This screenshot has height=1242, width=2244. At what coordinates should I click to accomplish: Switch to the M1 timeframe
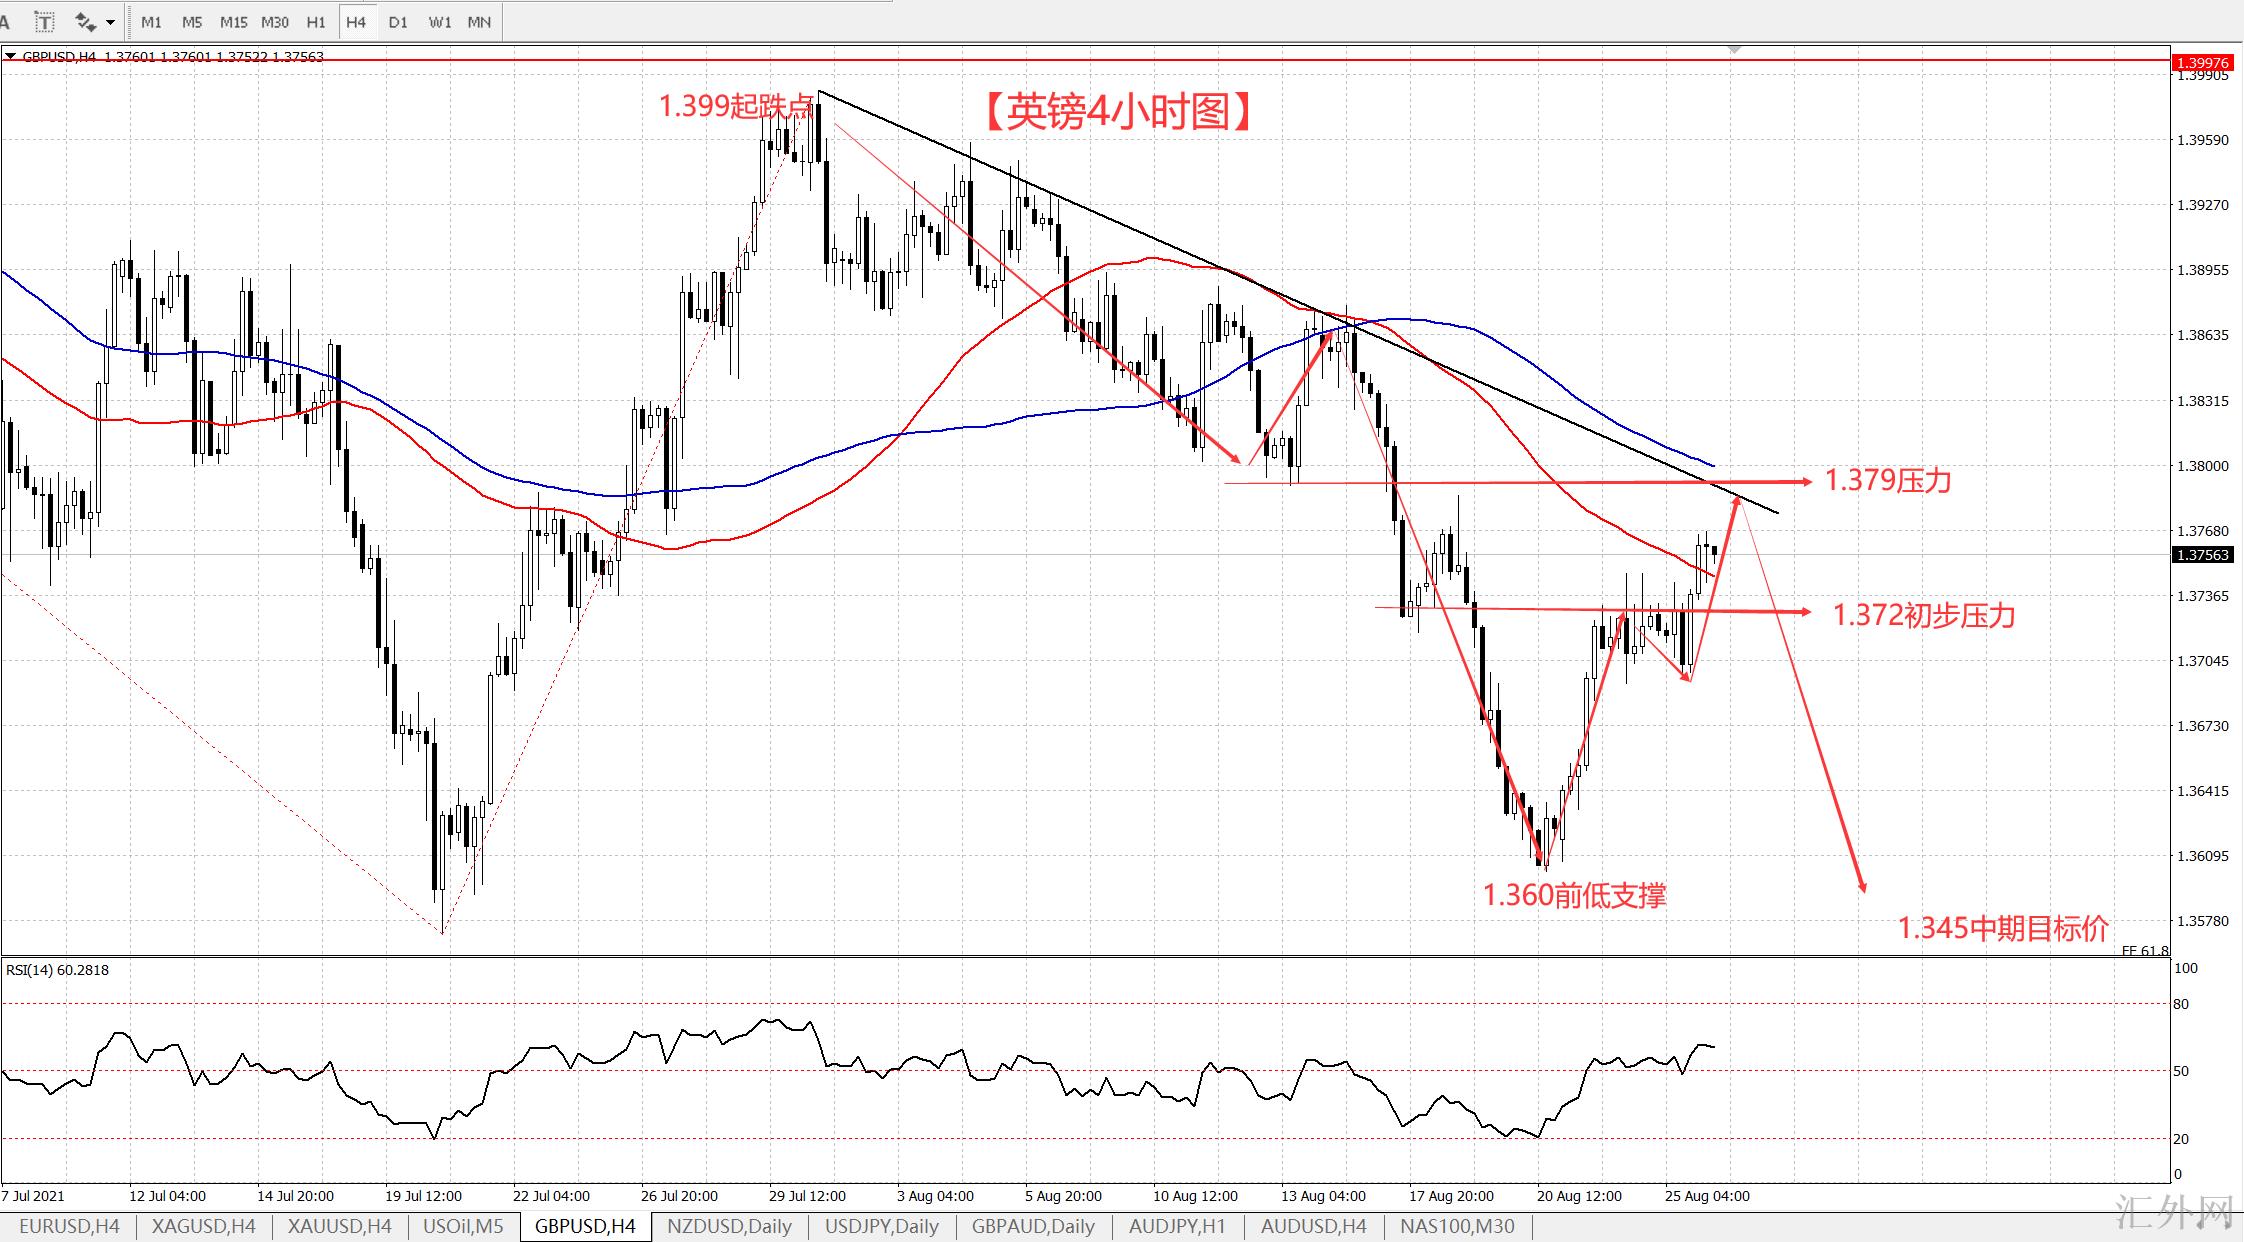click(x=151, y=21)
